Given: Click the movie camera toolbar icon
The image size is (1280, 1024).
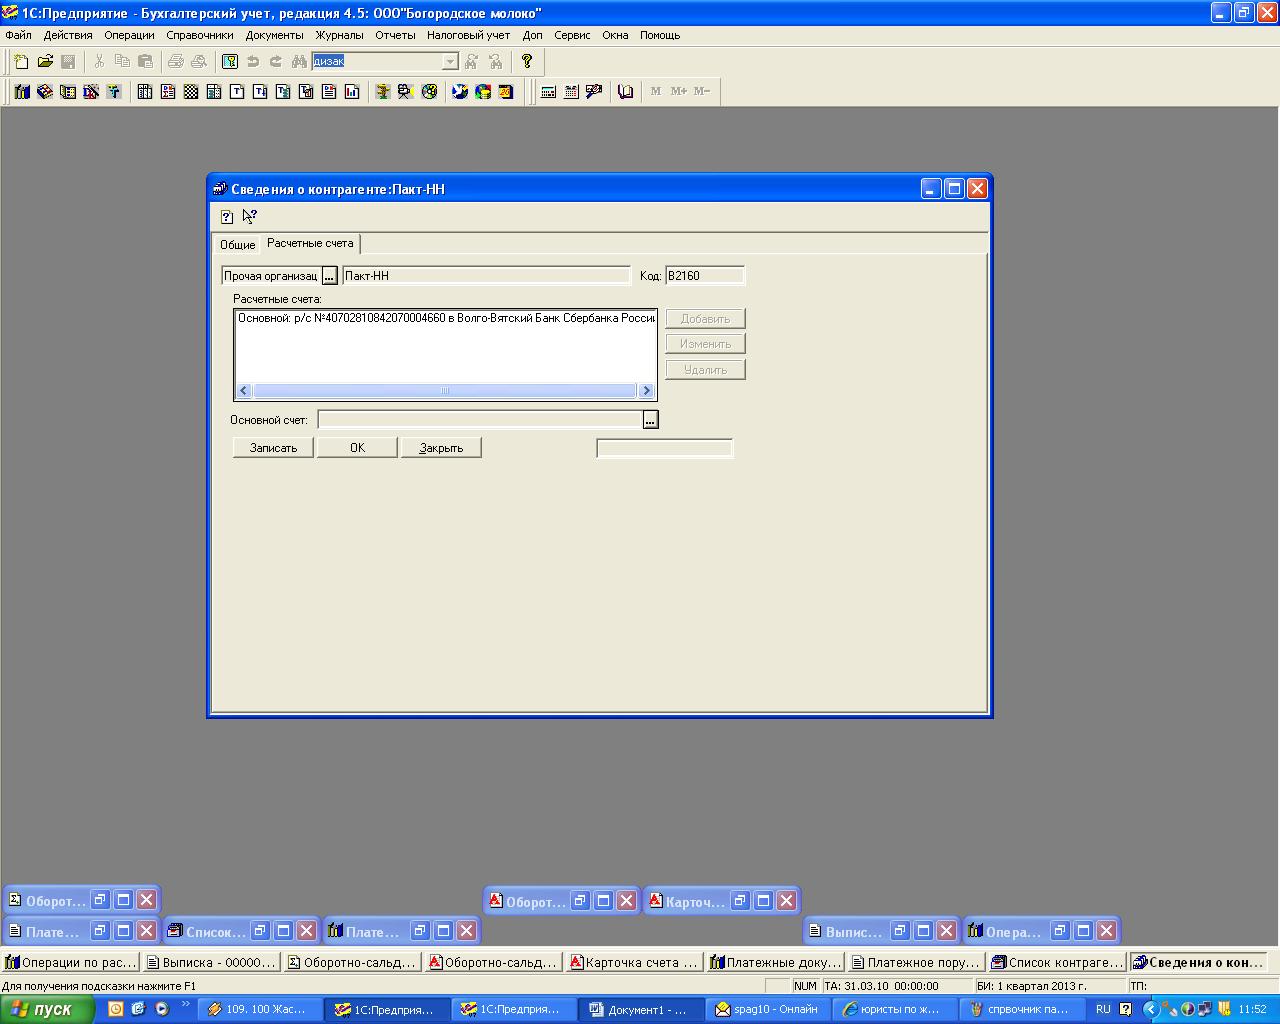Looking at the screenshot, I should click(405, 92).
